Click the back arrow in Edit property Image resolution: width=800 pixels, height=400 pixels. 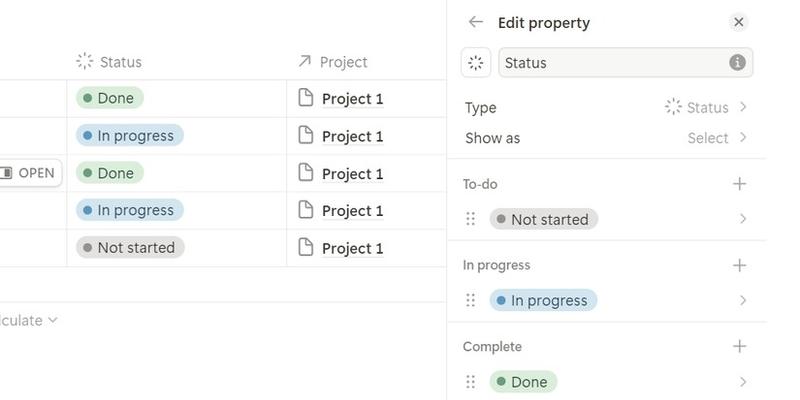click(476, 22)
